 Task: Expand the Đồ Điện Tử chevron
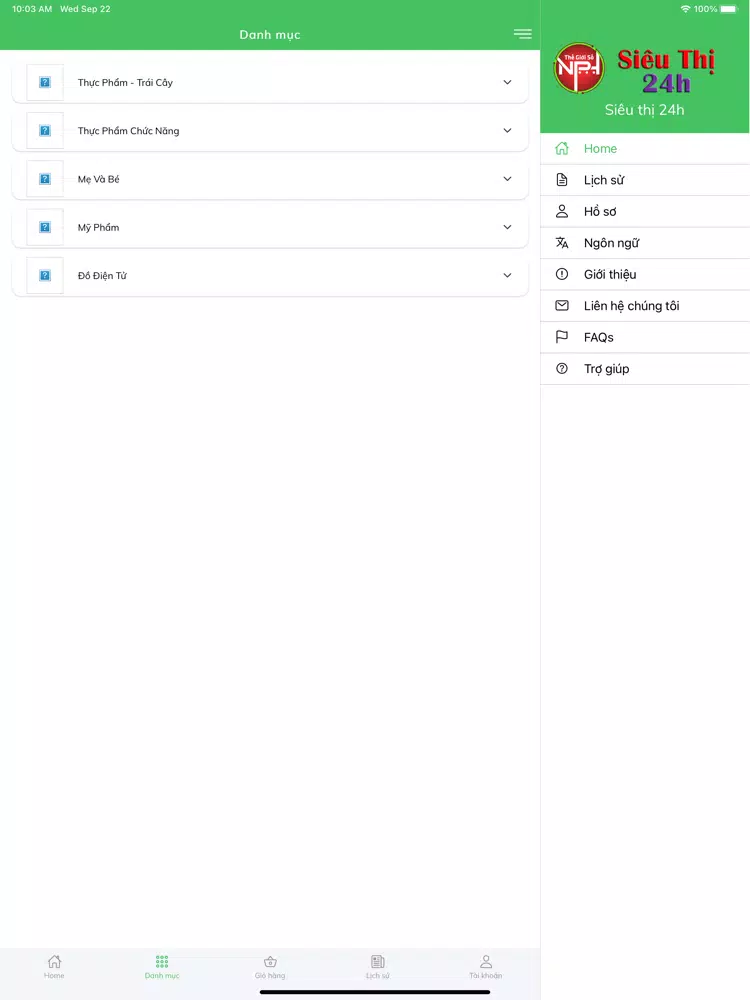(x=507, y=276)
